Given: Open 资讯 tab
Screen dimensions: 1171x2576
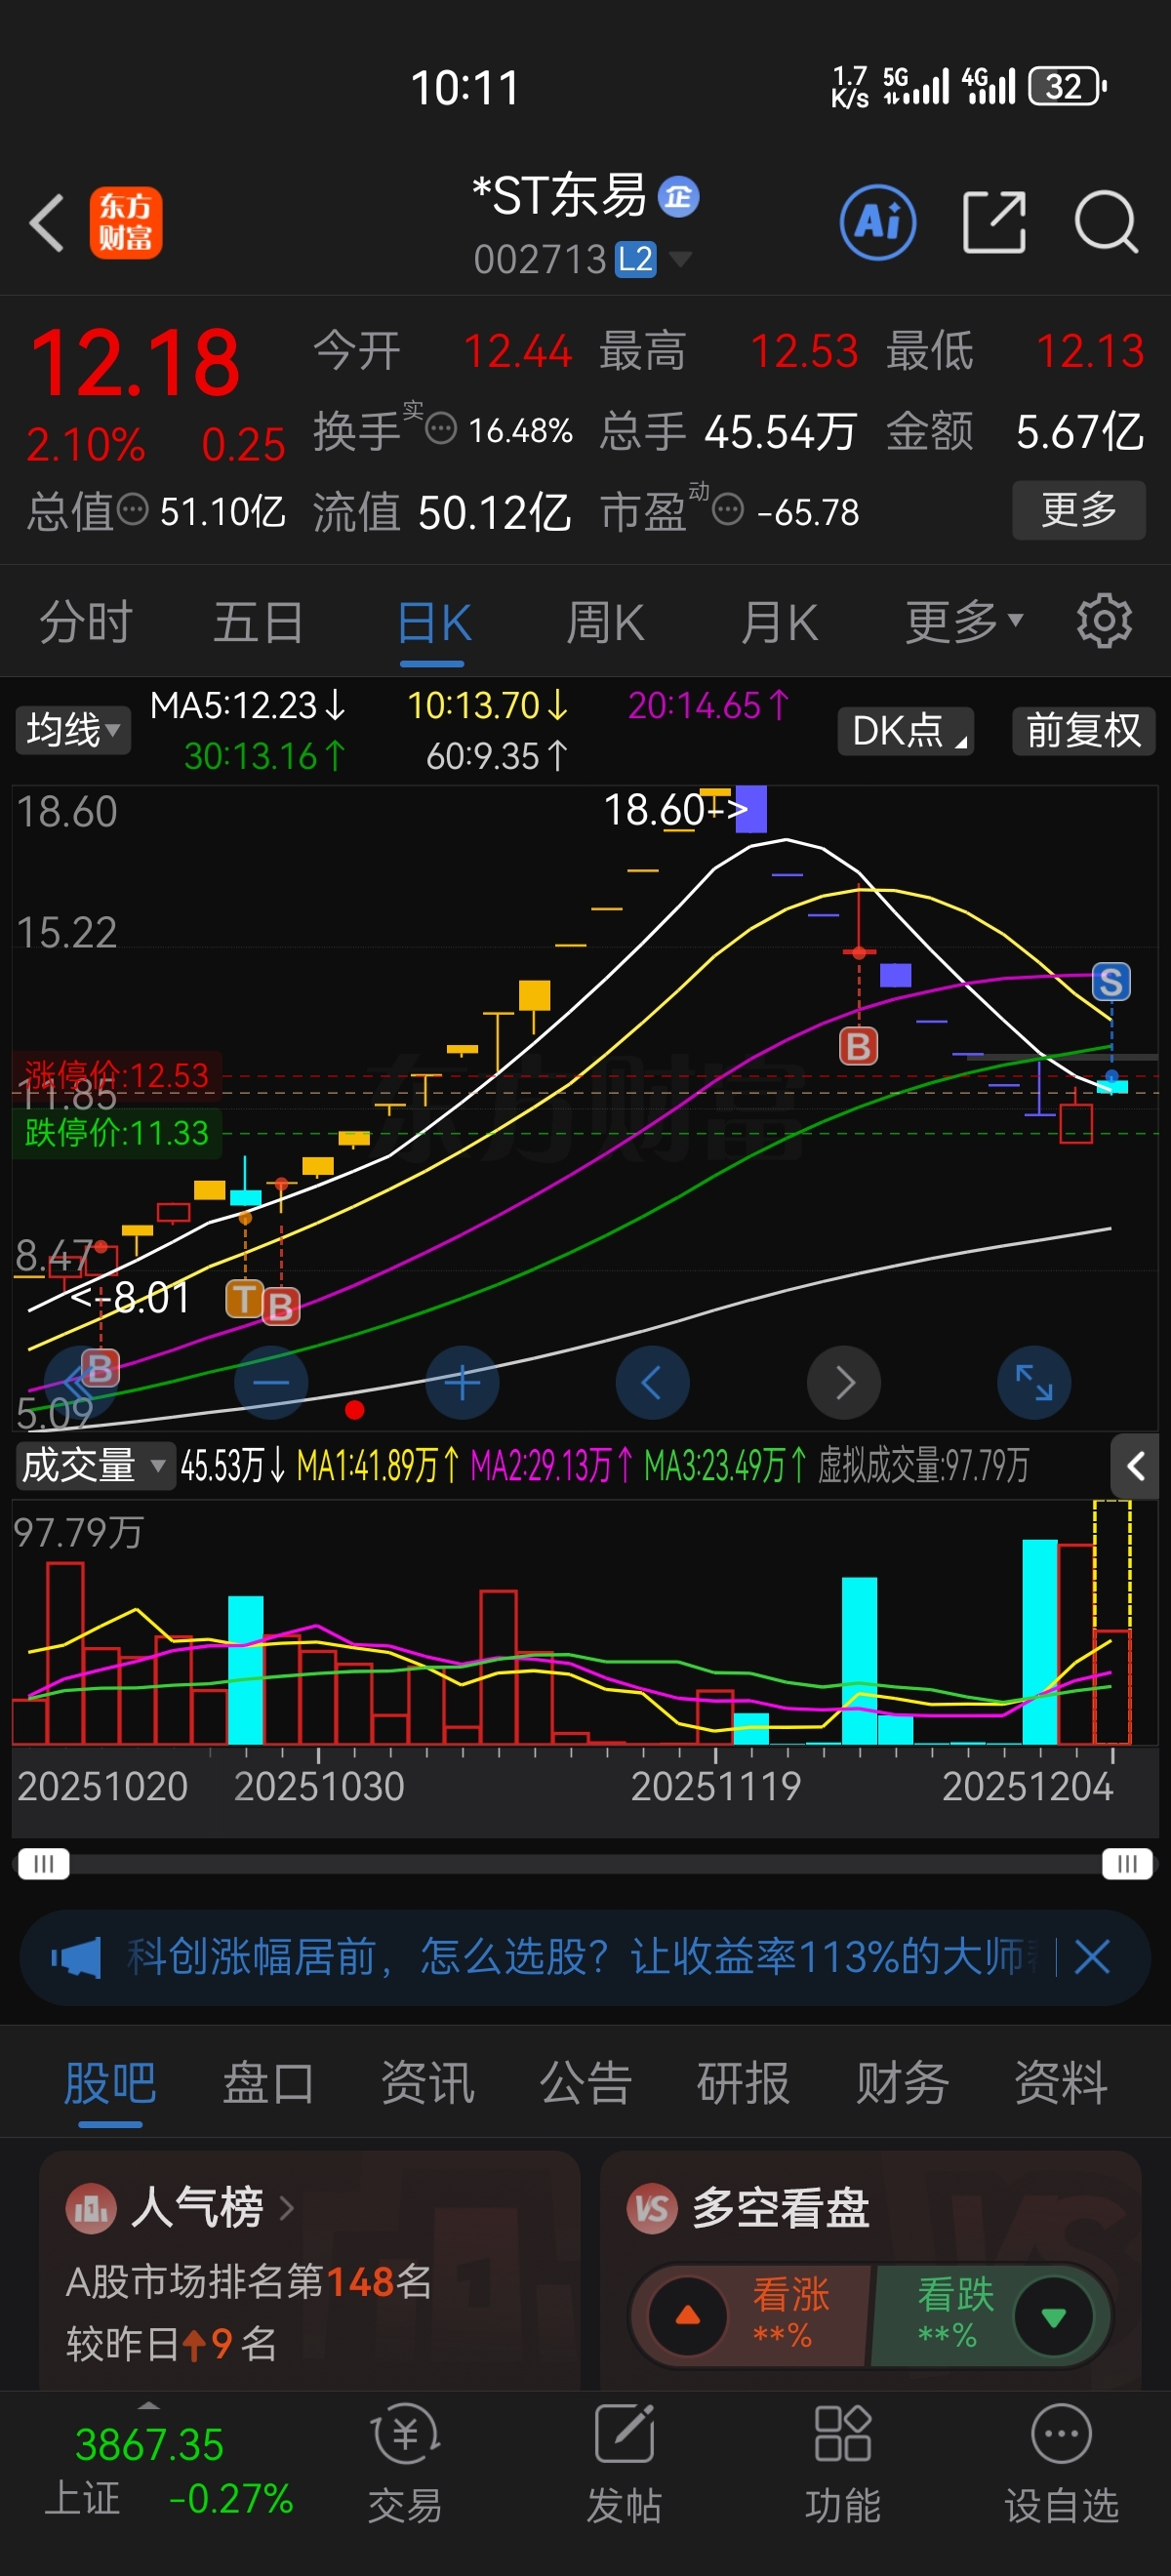Looking at the screenshot, I should (427, 2084).
